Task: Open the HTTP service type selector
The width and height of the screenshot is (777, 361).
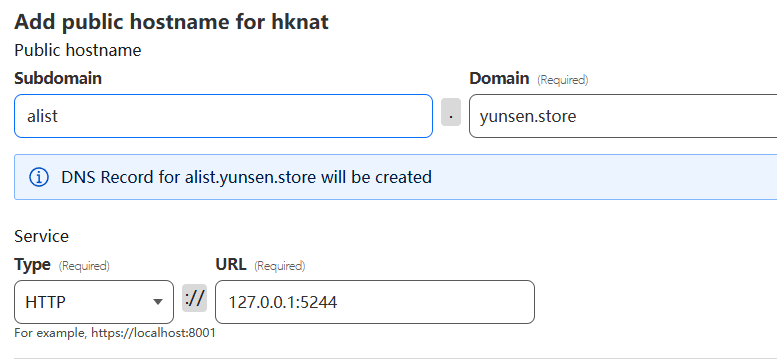Action: point(94,302)
